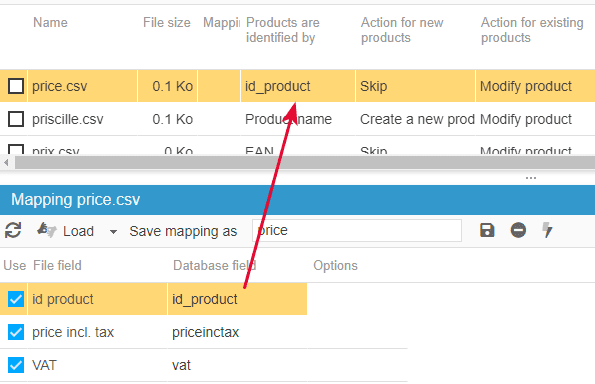The height and width of the screenshot is (384, 595).
Task: Click the Save mapping as text field
Action: click(x=357, y=230)
